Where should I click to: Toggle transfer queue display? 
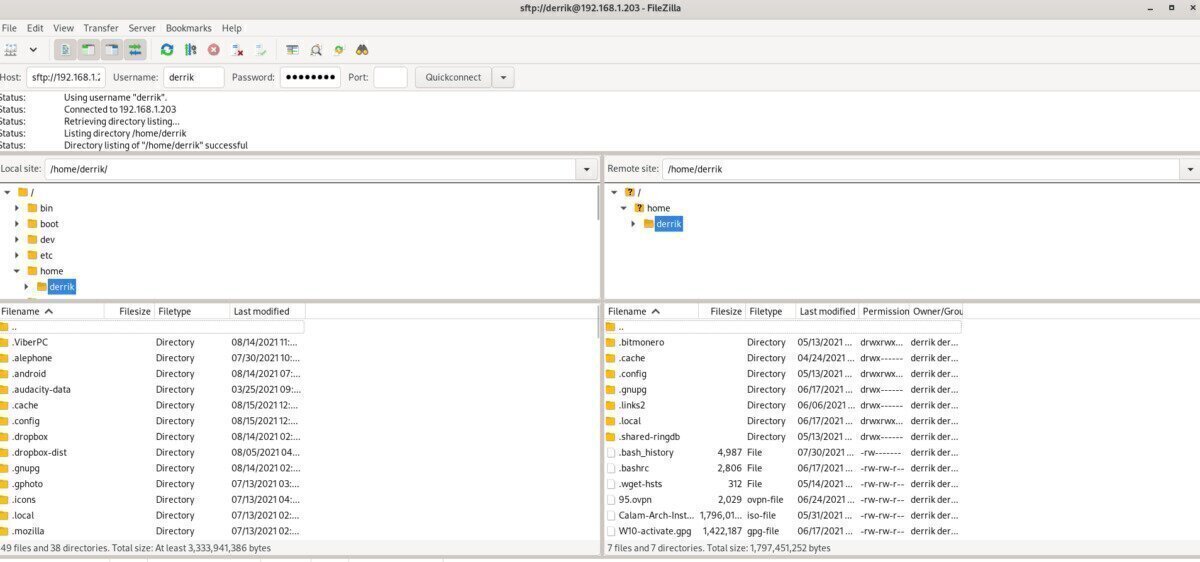tap(135, 49)
